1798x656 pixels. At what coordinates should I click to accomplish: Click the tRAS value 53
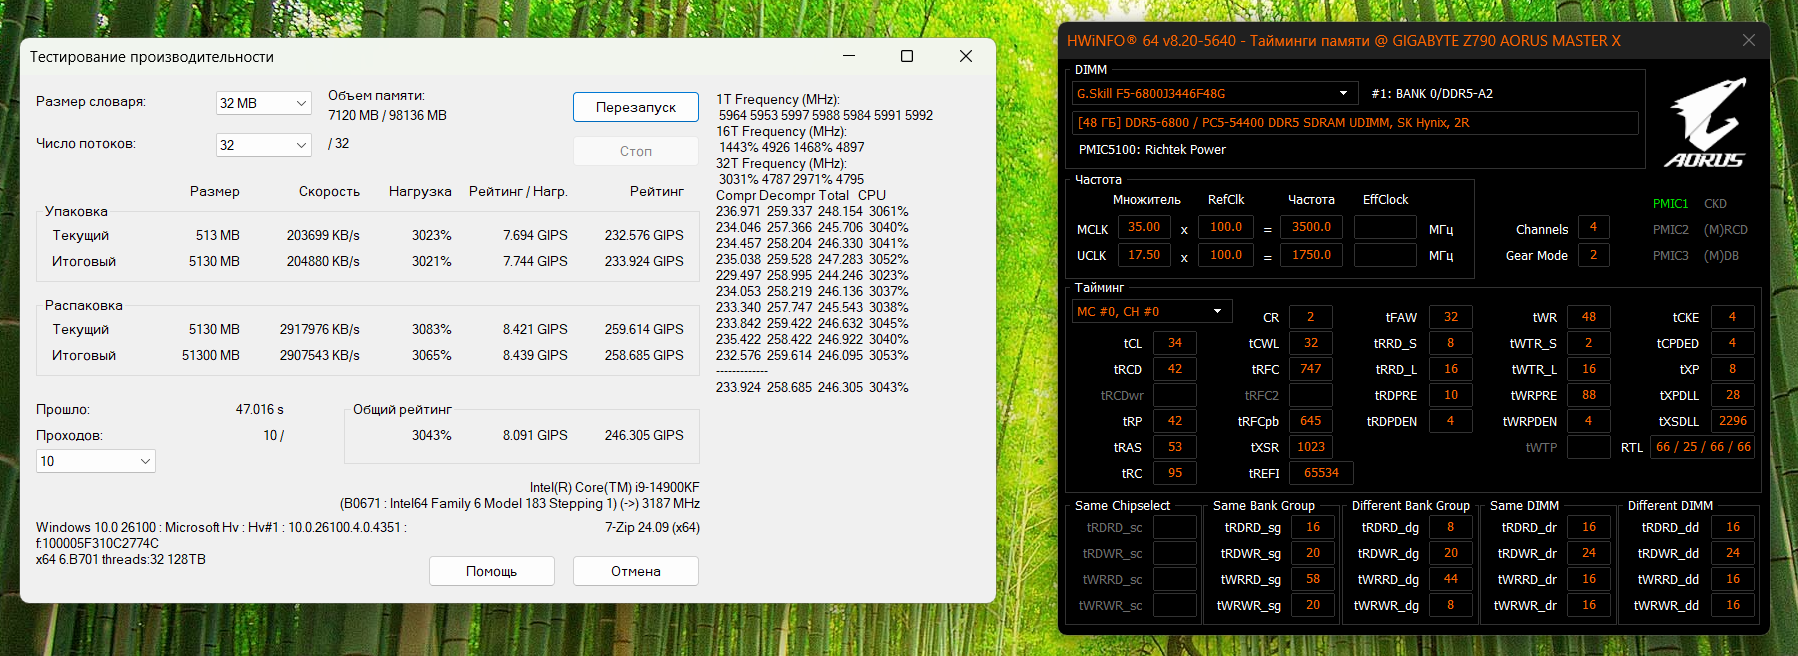(x=1175, y=447)
